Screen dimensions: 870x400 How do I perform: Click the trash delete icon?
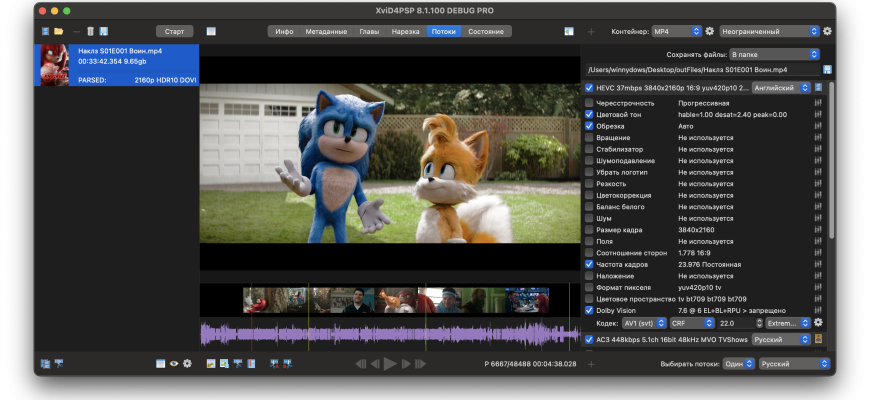[x=91, y=32]
